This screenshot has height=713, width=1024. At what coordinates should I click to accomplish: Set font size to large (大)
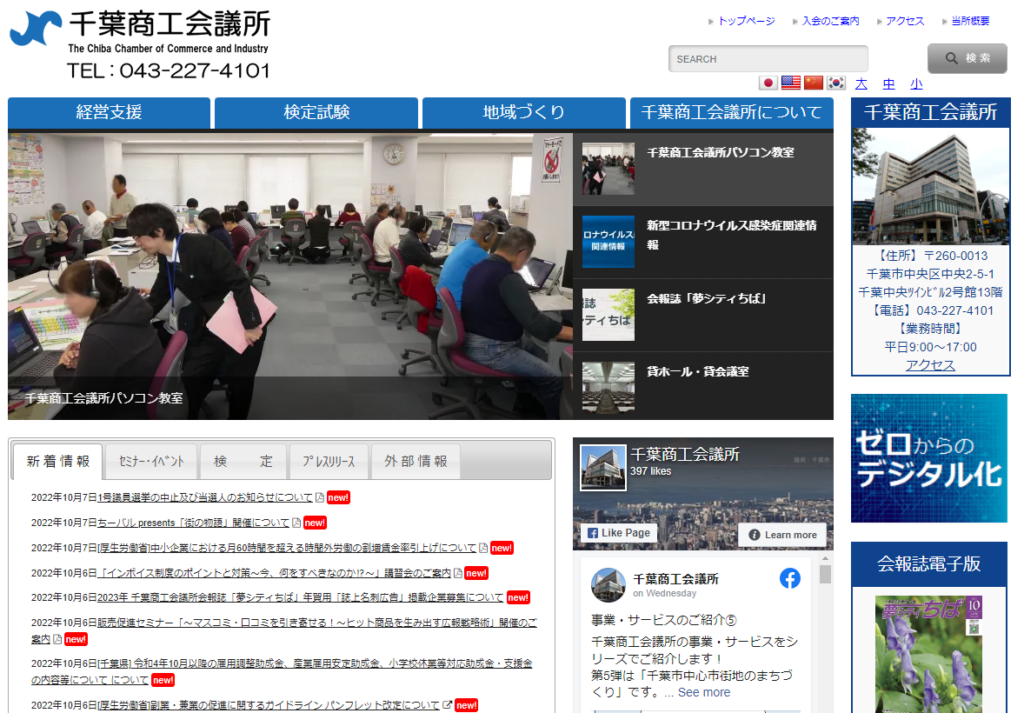(861, 84)
